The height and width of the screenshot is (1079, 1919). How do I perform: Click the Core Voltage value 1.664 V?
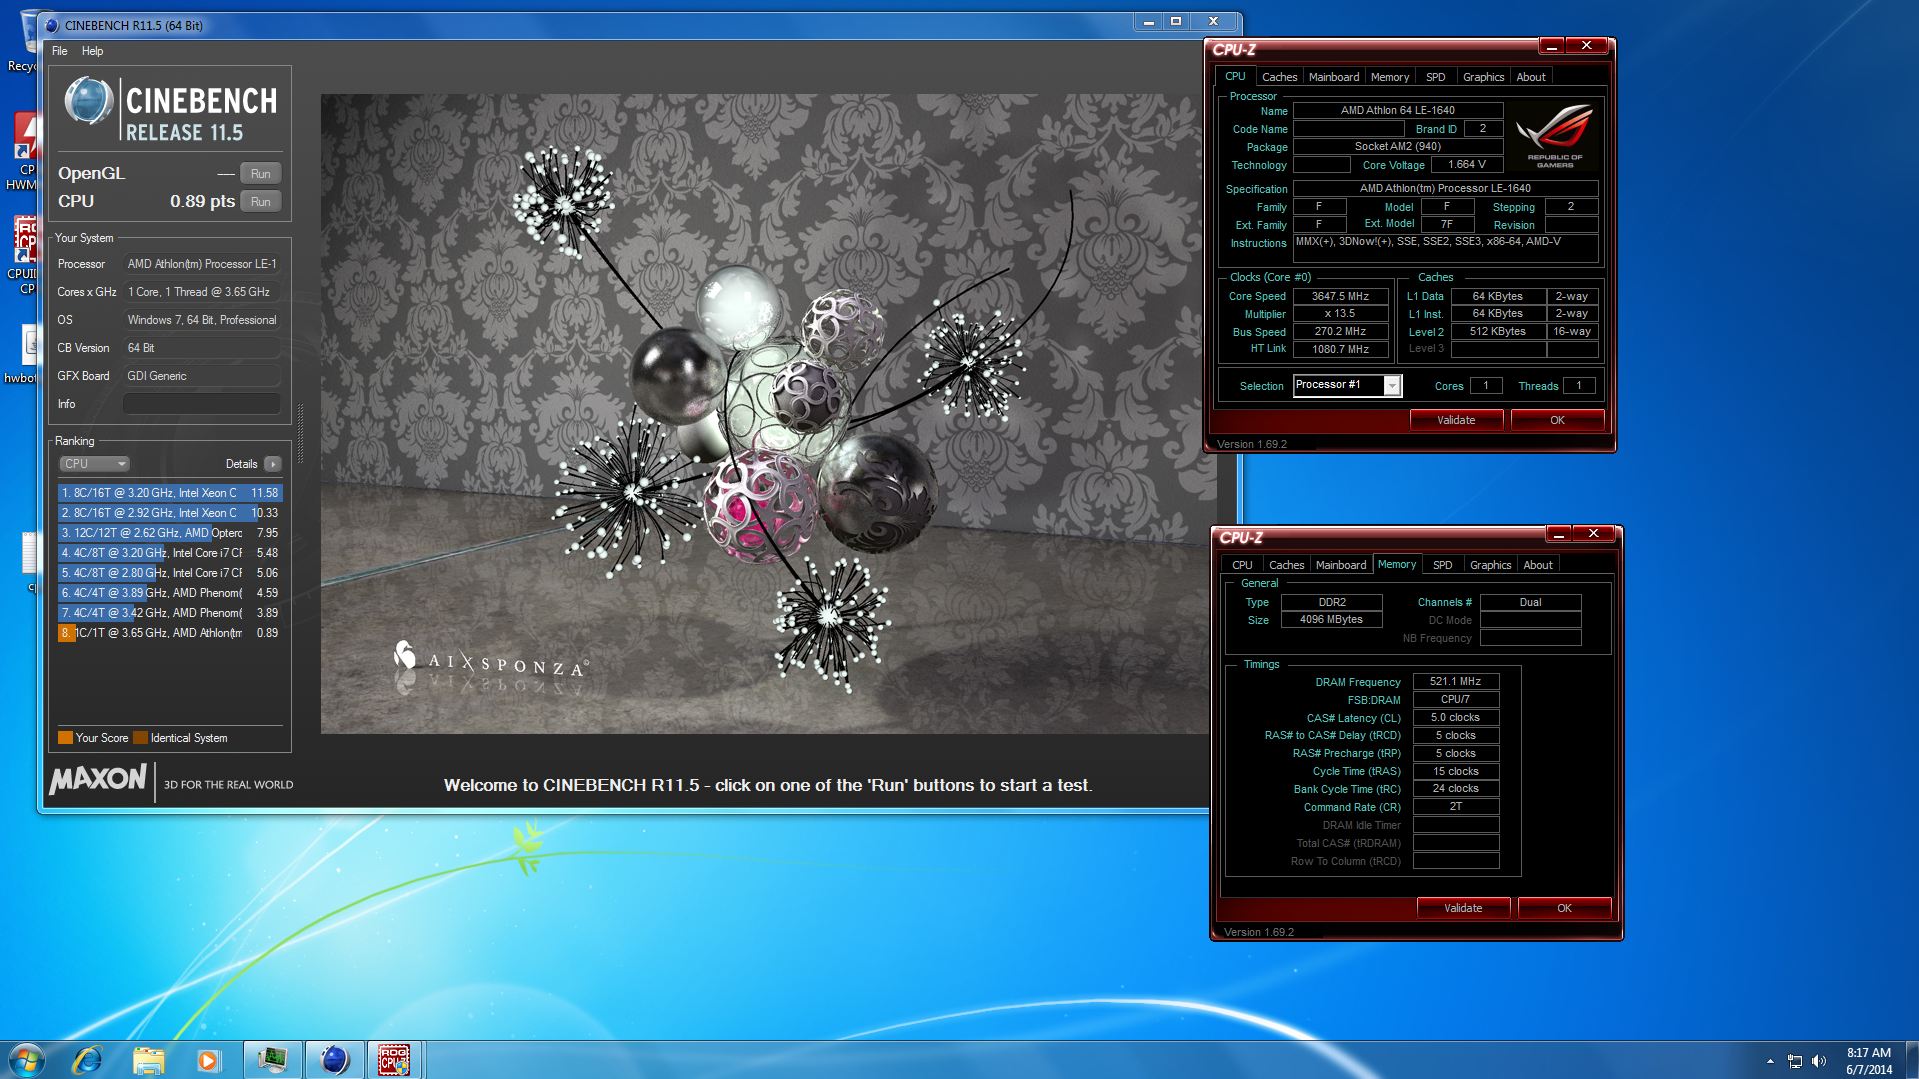coord(1467,164)
